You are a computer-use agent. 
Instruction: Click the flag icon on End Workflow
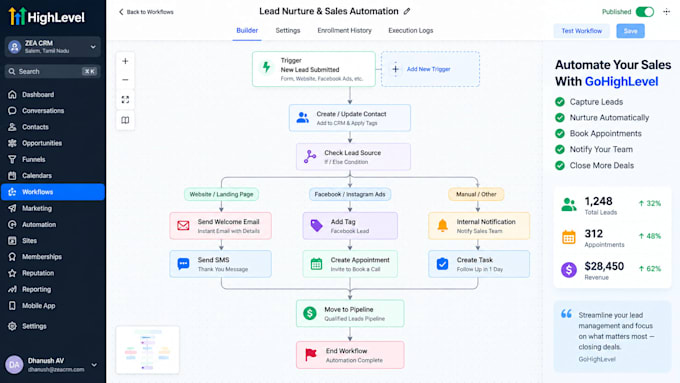click(x=311, y=354)
